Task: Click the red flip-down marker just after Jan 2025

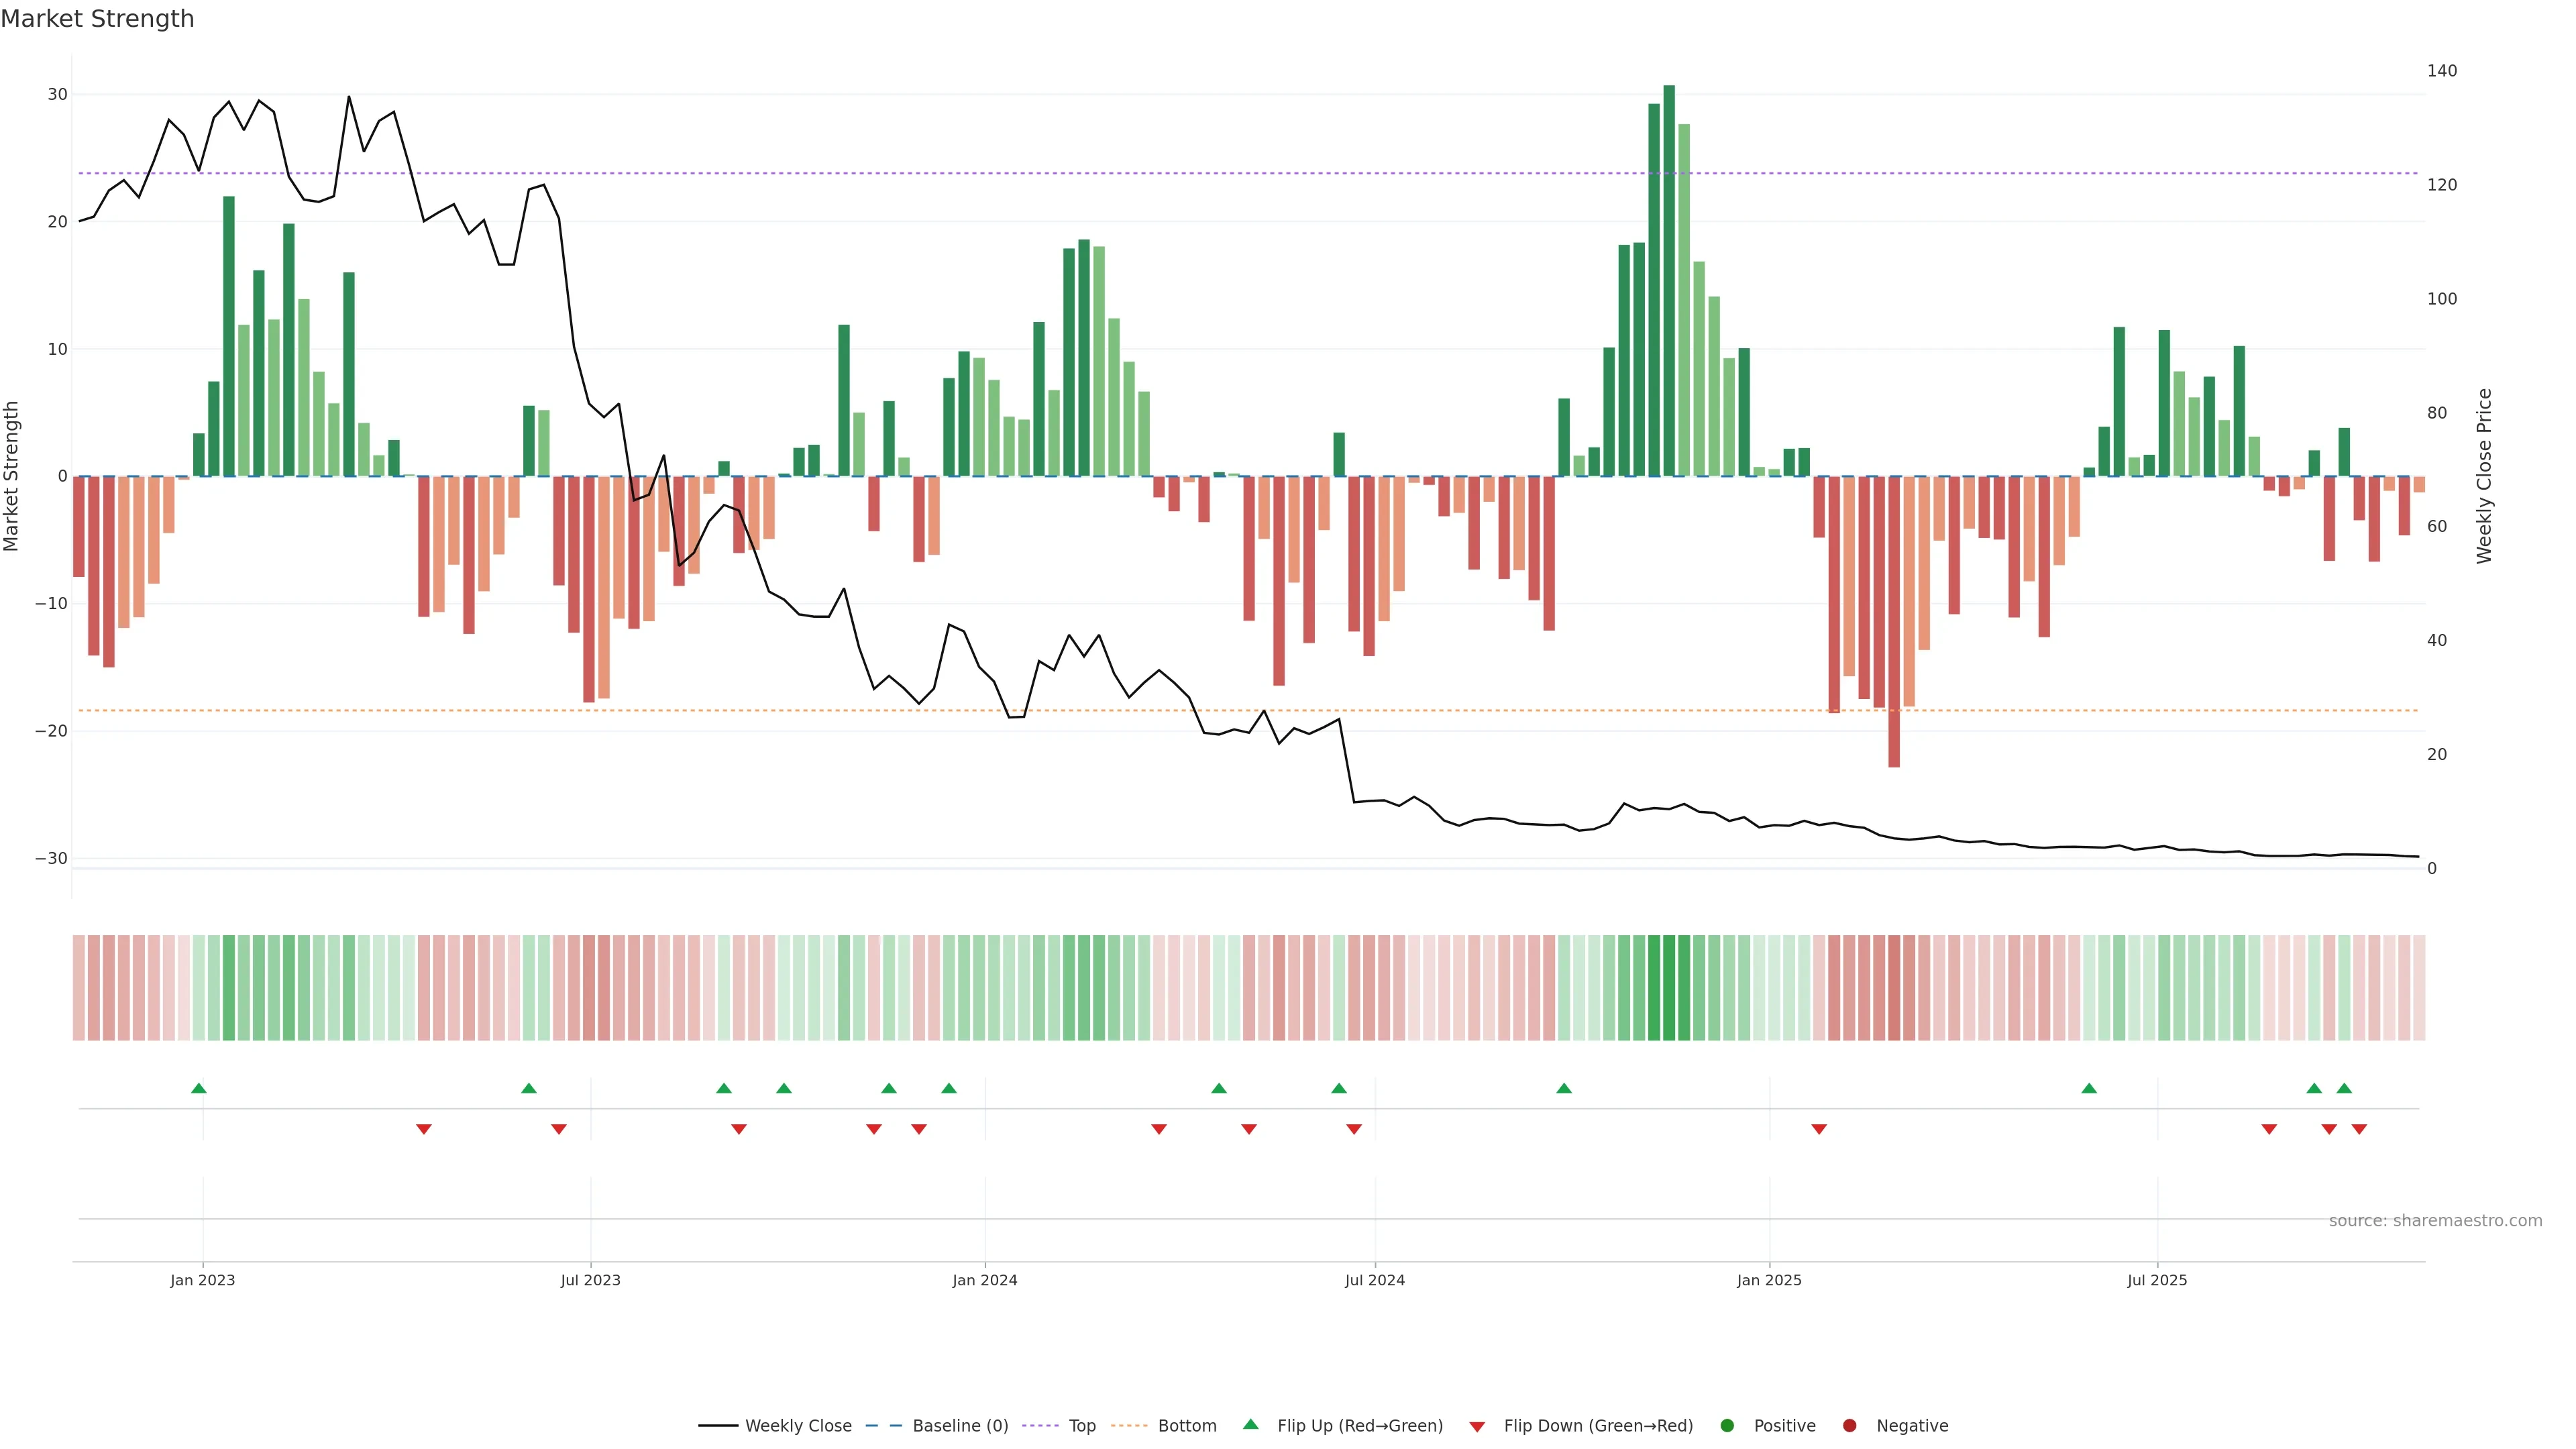Action: point(1819,1129)
